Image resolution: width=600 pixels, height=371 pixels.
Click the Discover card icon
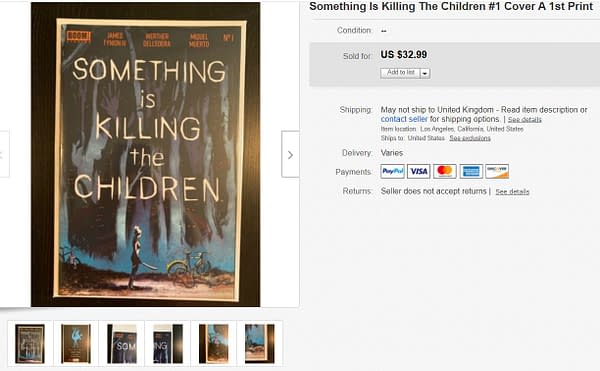[497, 171]
